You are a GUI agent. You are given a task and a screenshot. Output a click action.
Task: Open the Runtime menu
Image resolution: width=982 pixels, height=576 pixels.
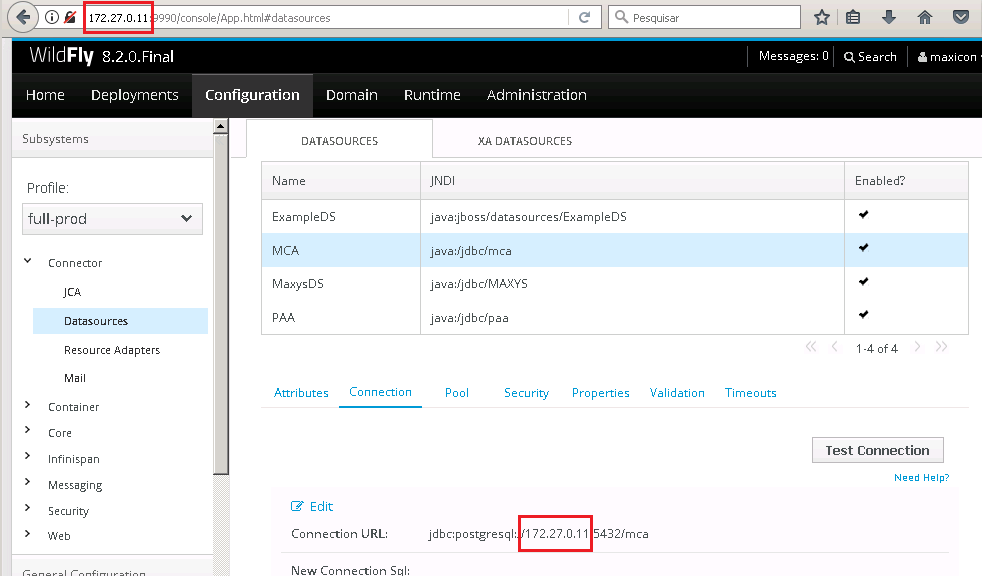tap(432, 95)
